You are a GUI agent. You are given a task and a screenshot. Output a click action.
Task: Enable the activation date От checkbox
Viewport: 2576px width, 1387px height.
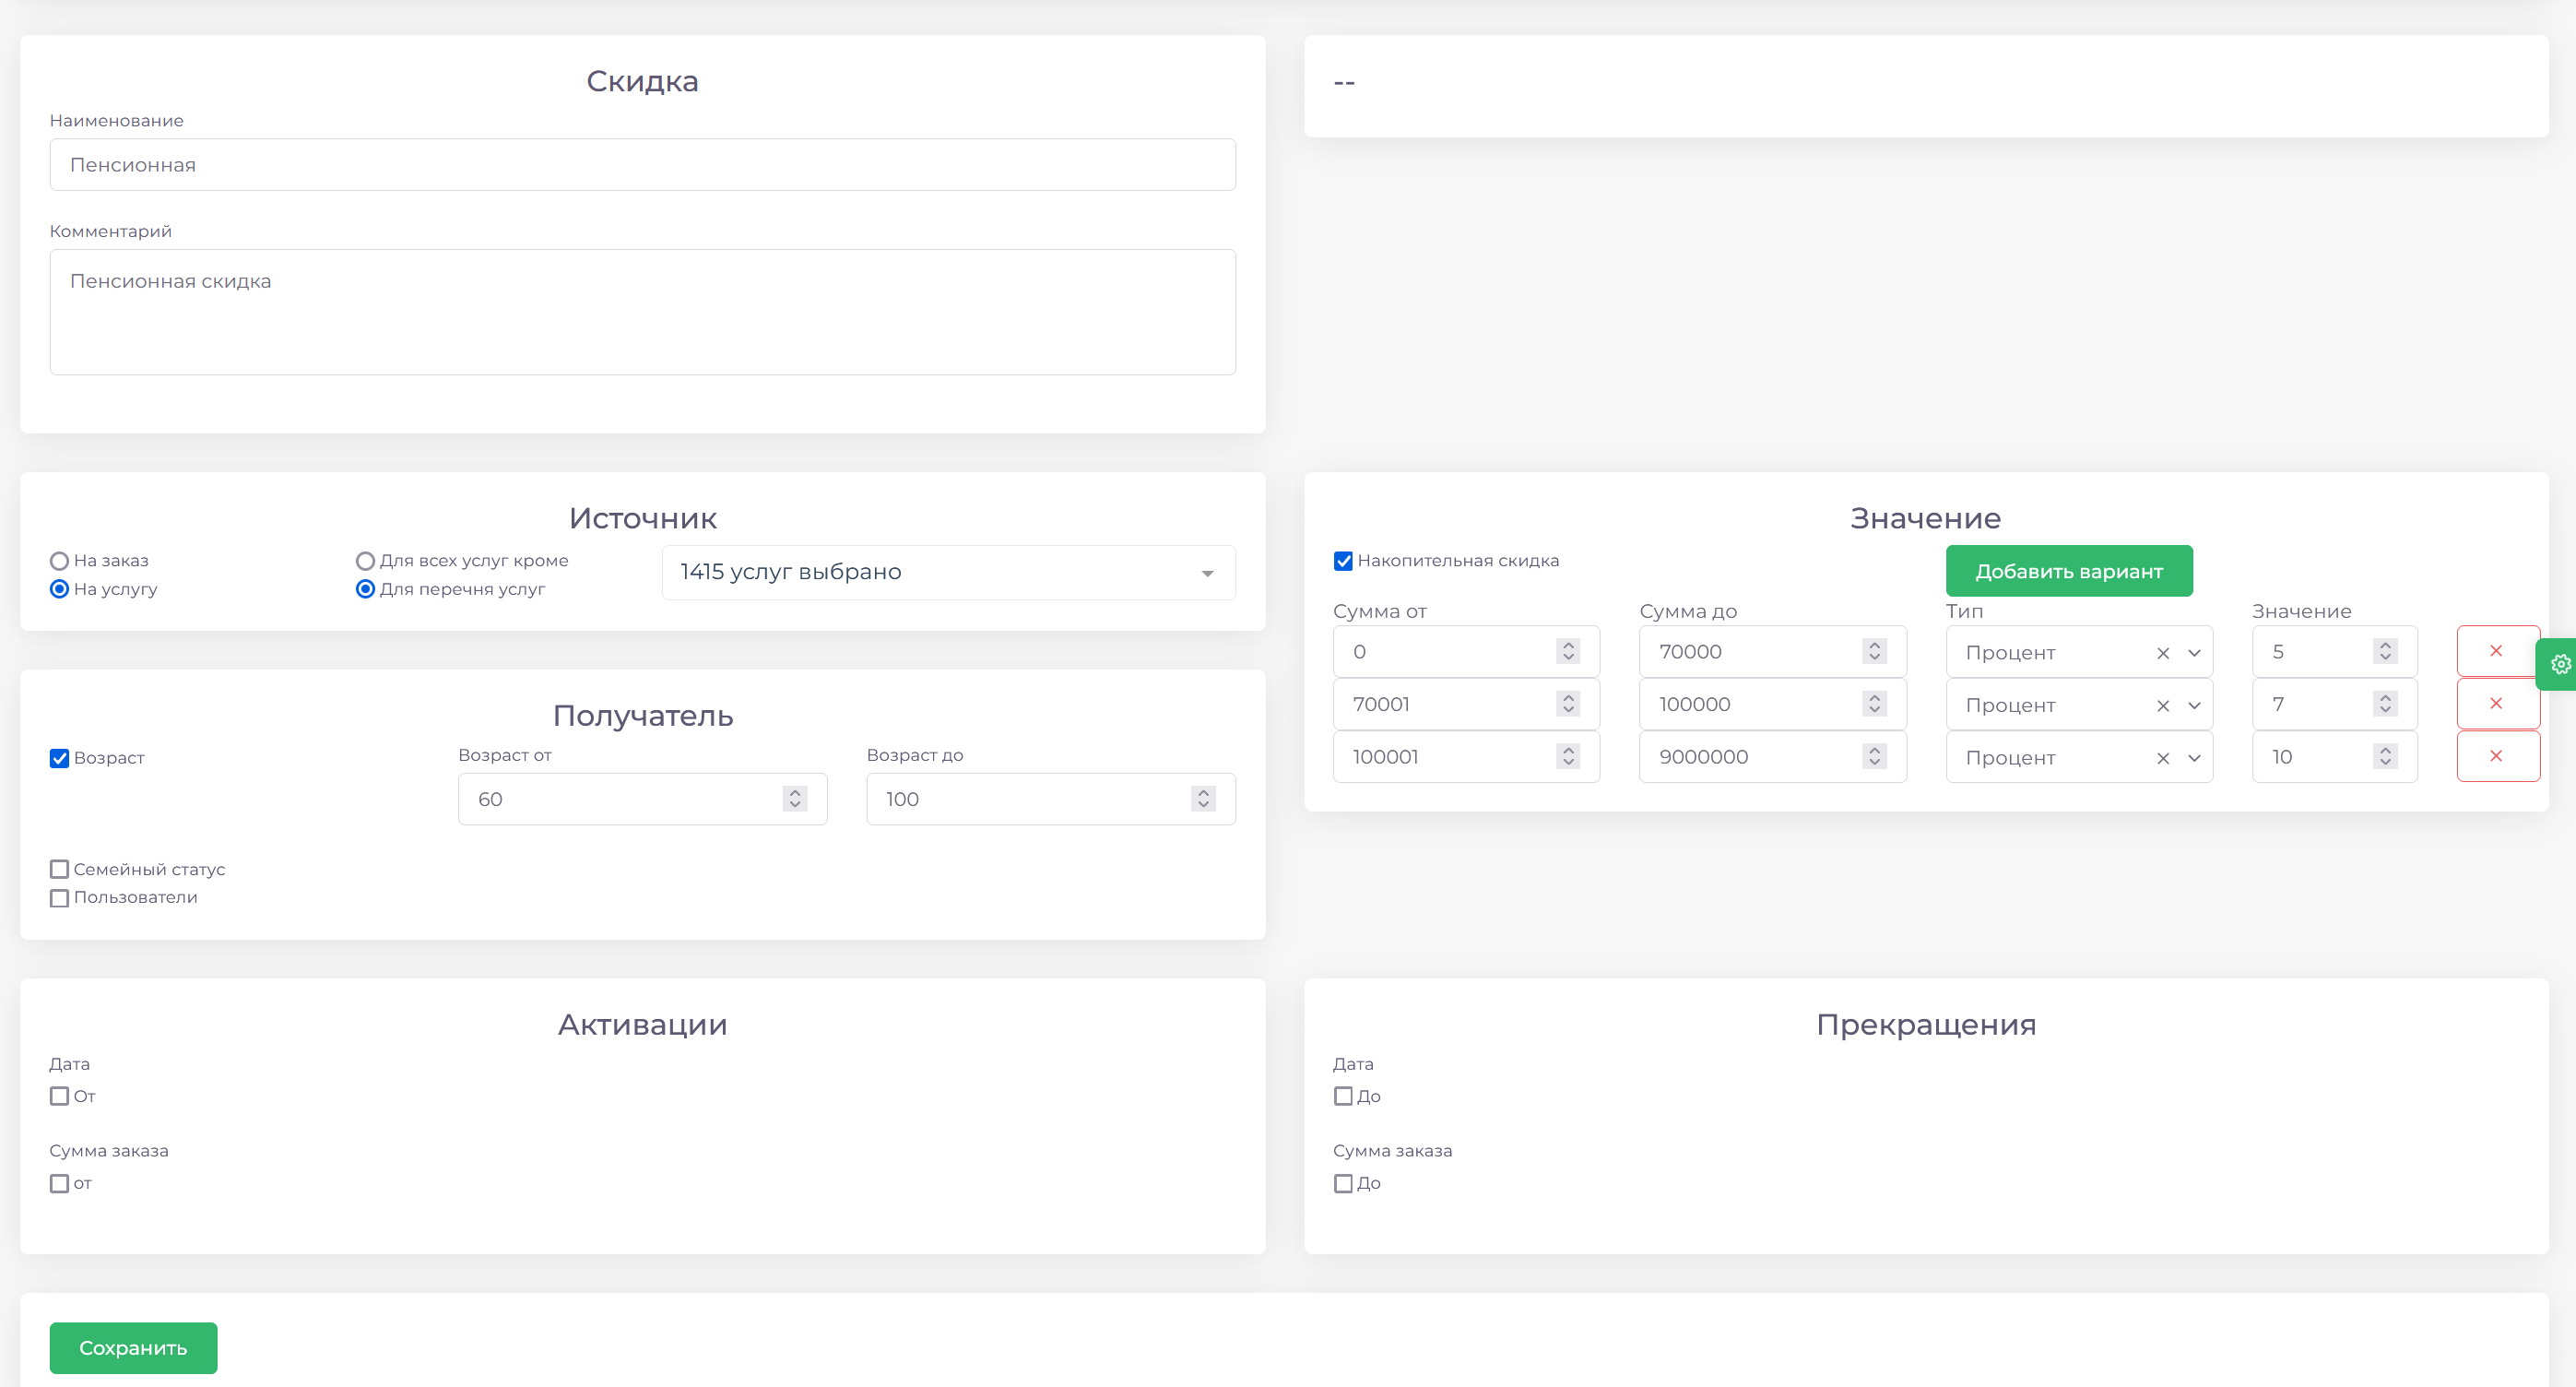point(59,1096)
